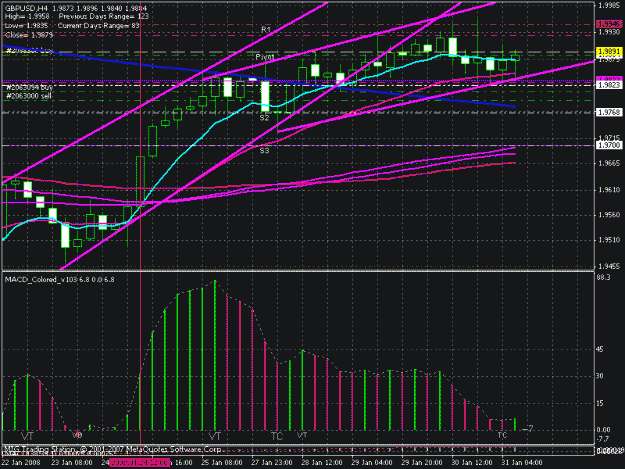625x469 pixels.
Task: Click the GBPUSD,H4 chart title text
Action: point(25,8)
